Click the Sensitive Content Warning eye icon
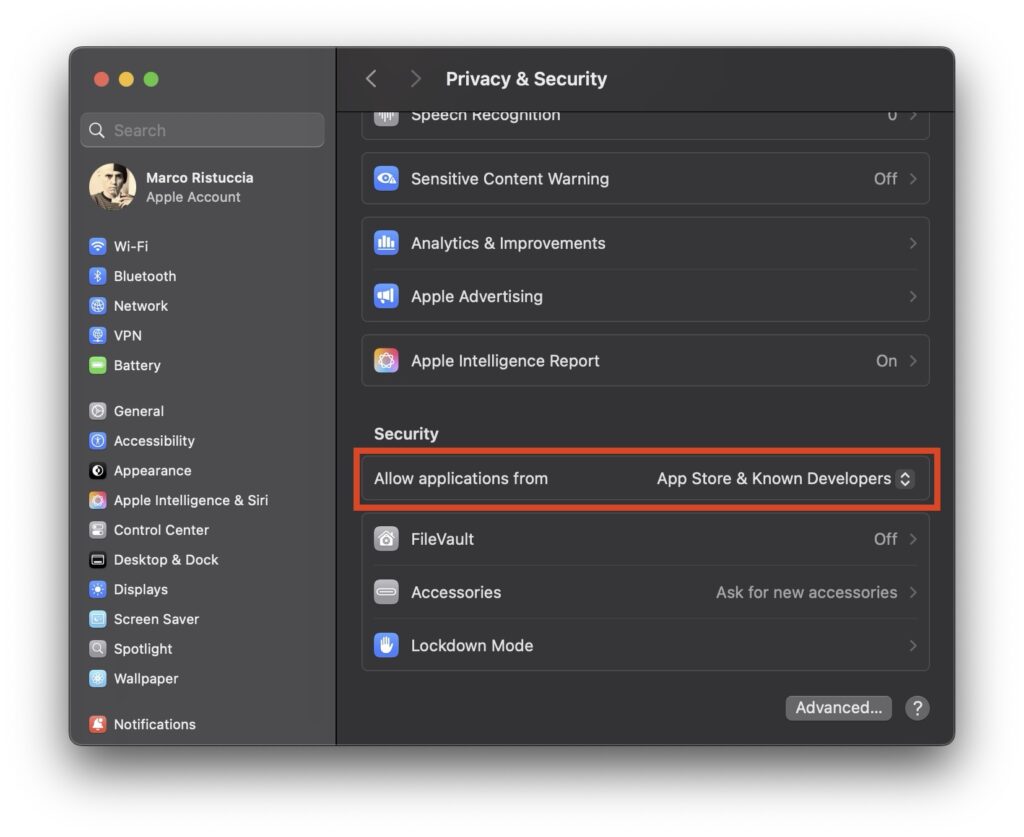The height and width of the screenshot is (837, 1024). [x=386, y=178]
